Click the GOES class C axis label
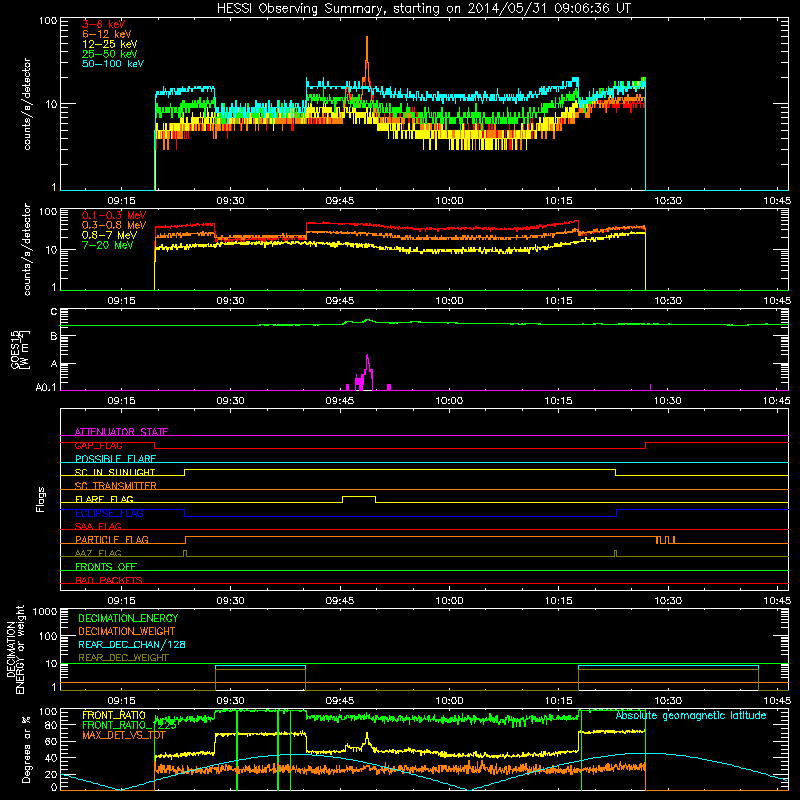 [x=54, y=312]
